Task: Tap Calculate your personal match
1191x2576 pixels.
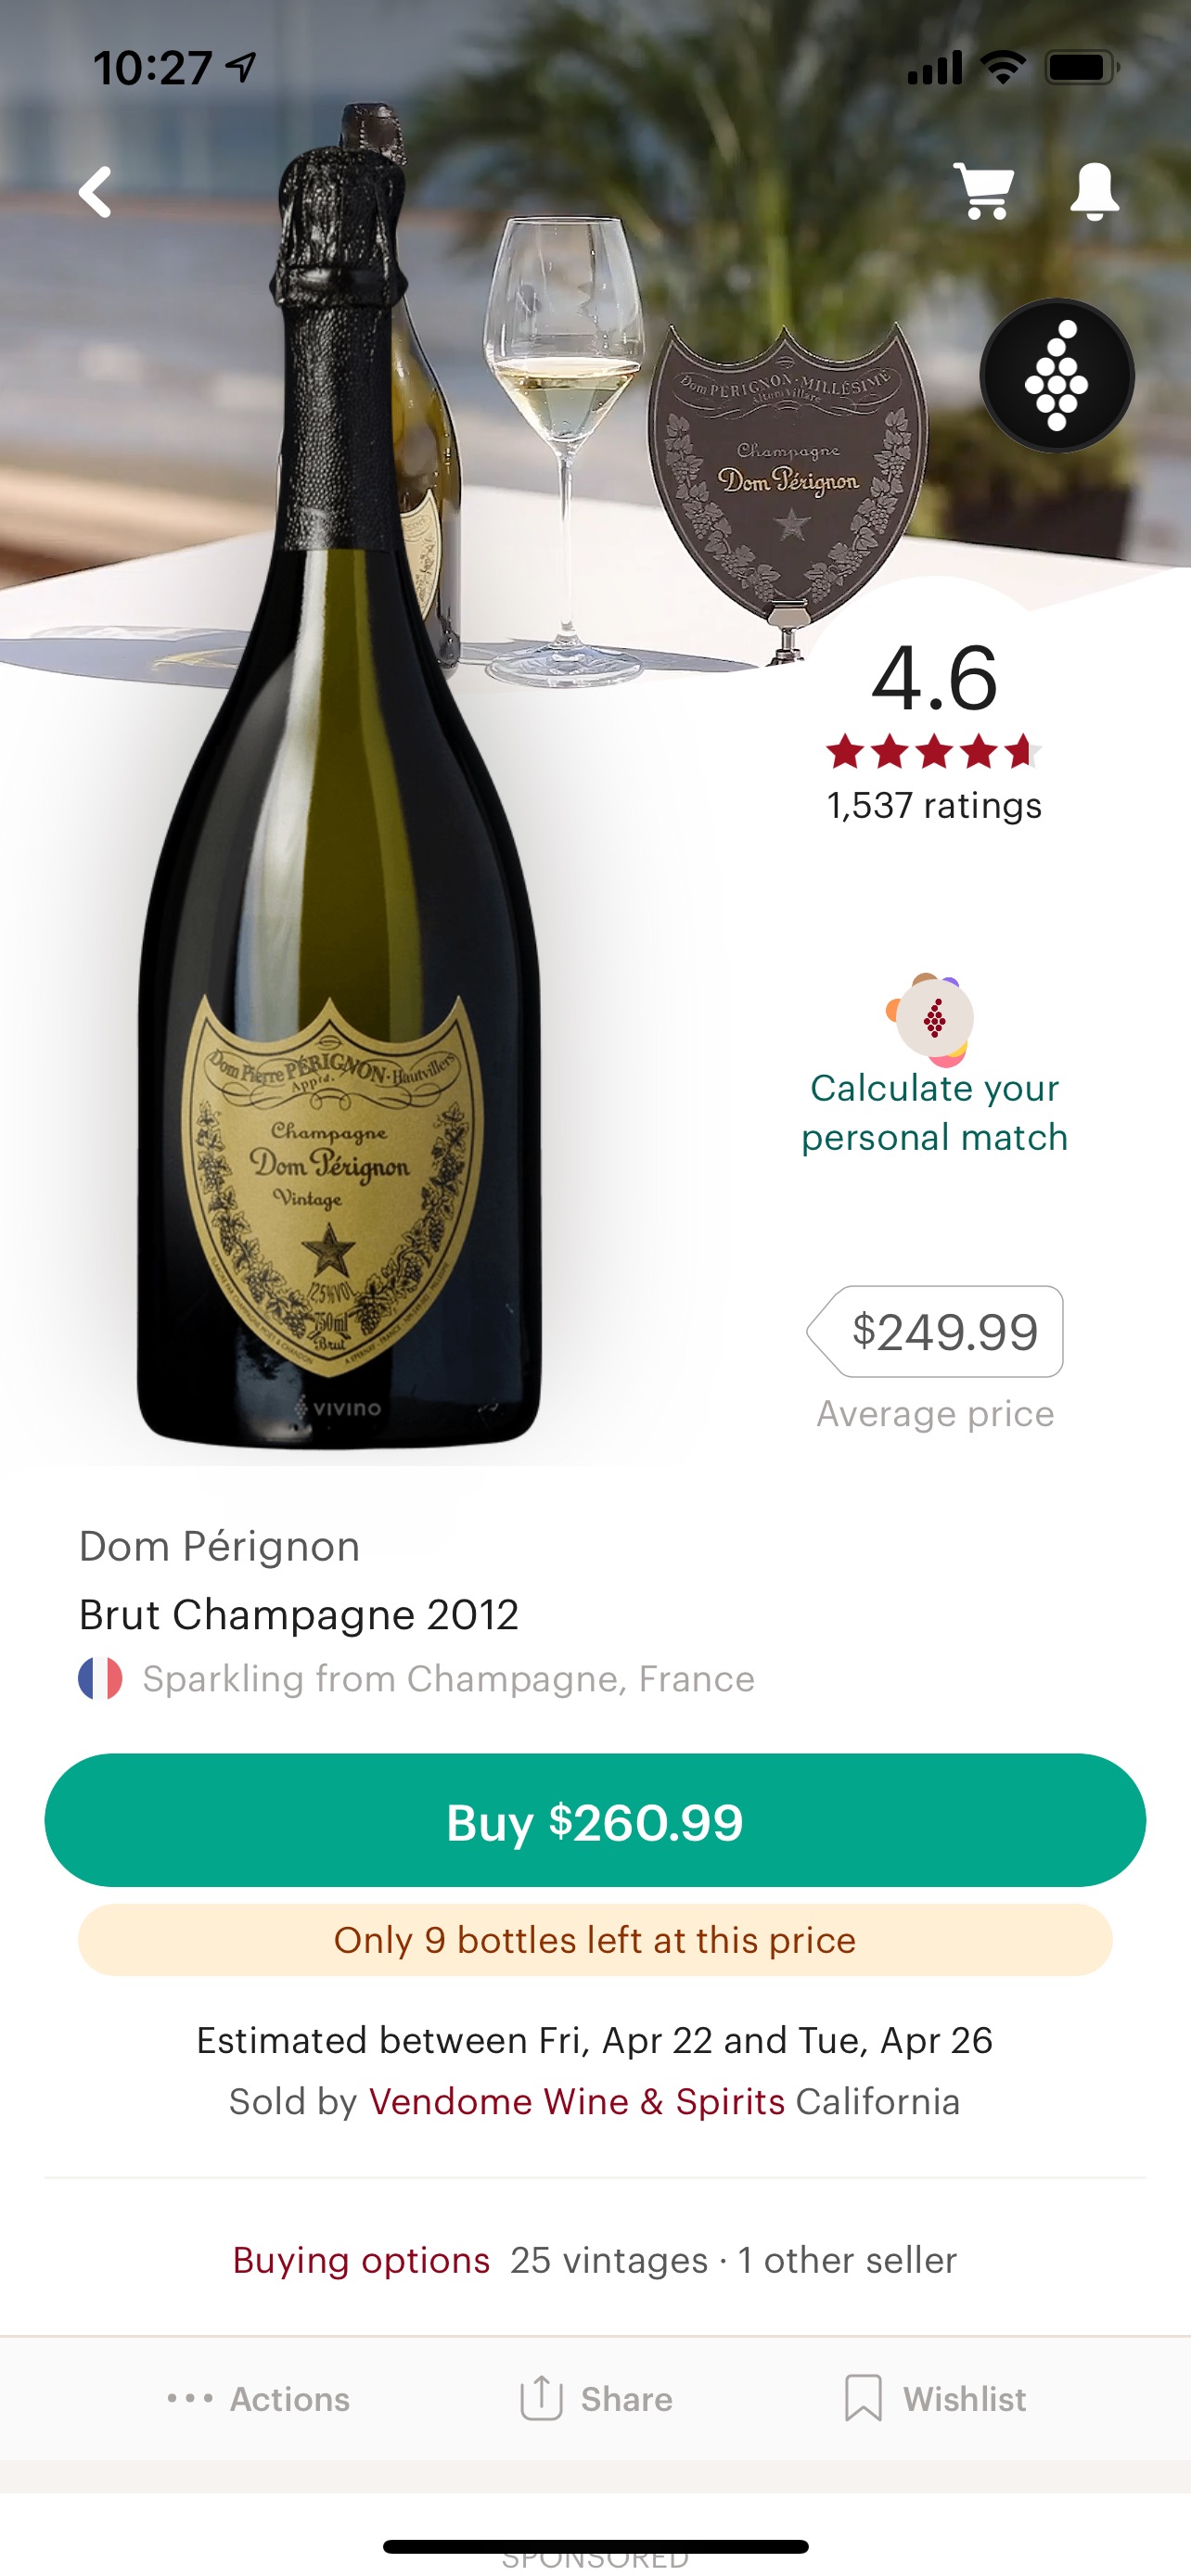Action: [x=934, y=1112]
